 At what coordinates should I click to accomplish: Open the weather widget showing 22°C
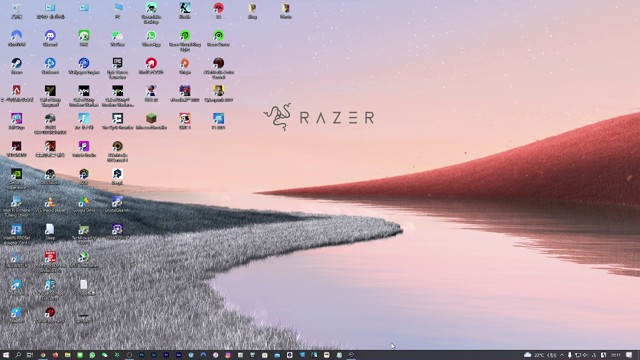pyautogui.click(x=534, y=355)
